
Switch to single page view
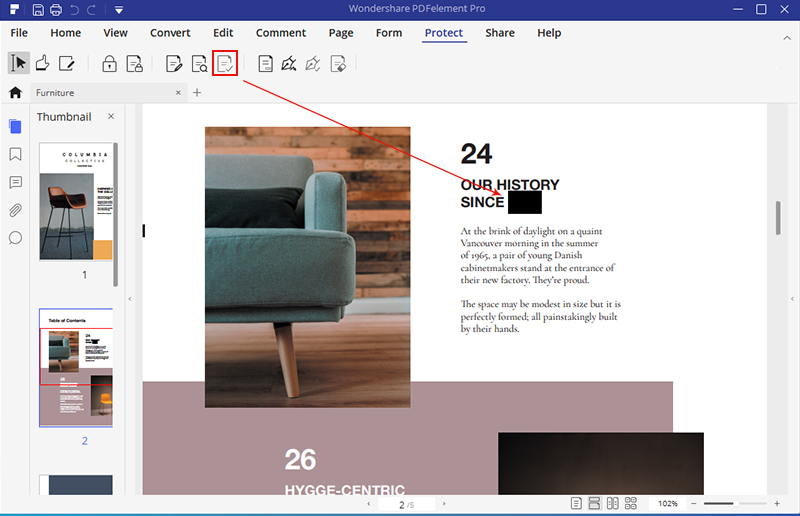[x=576, y=503]
